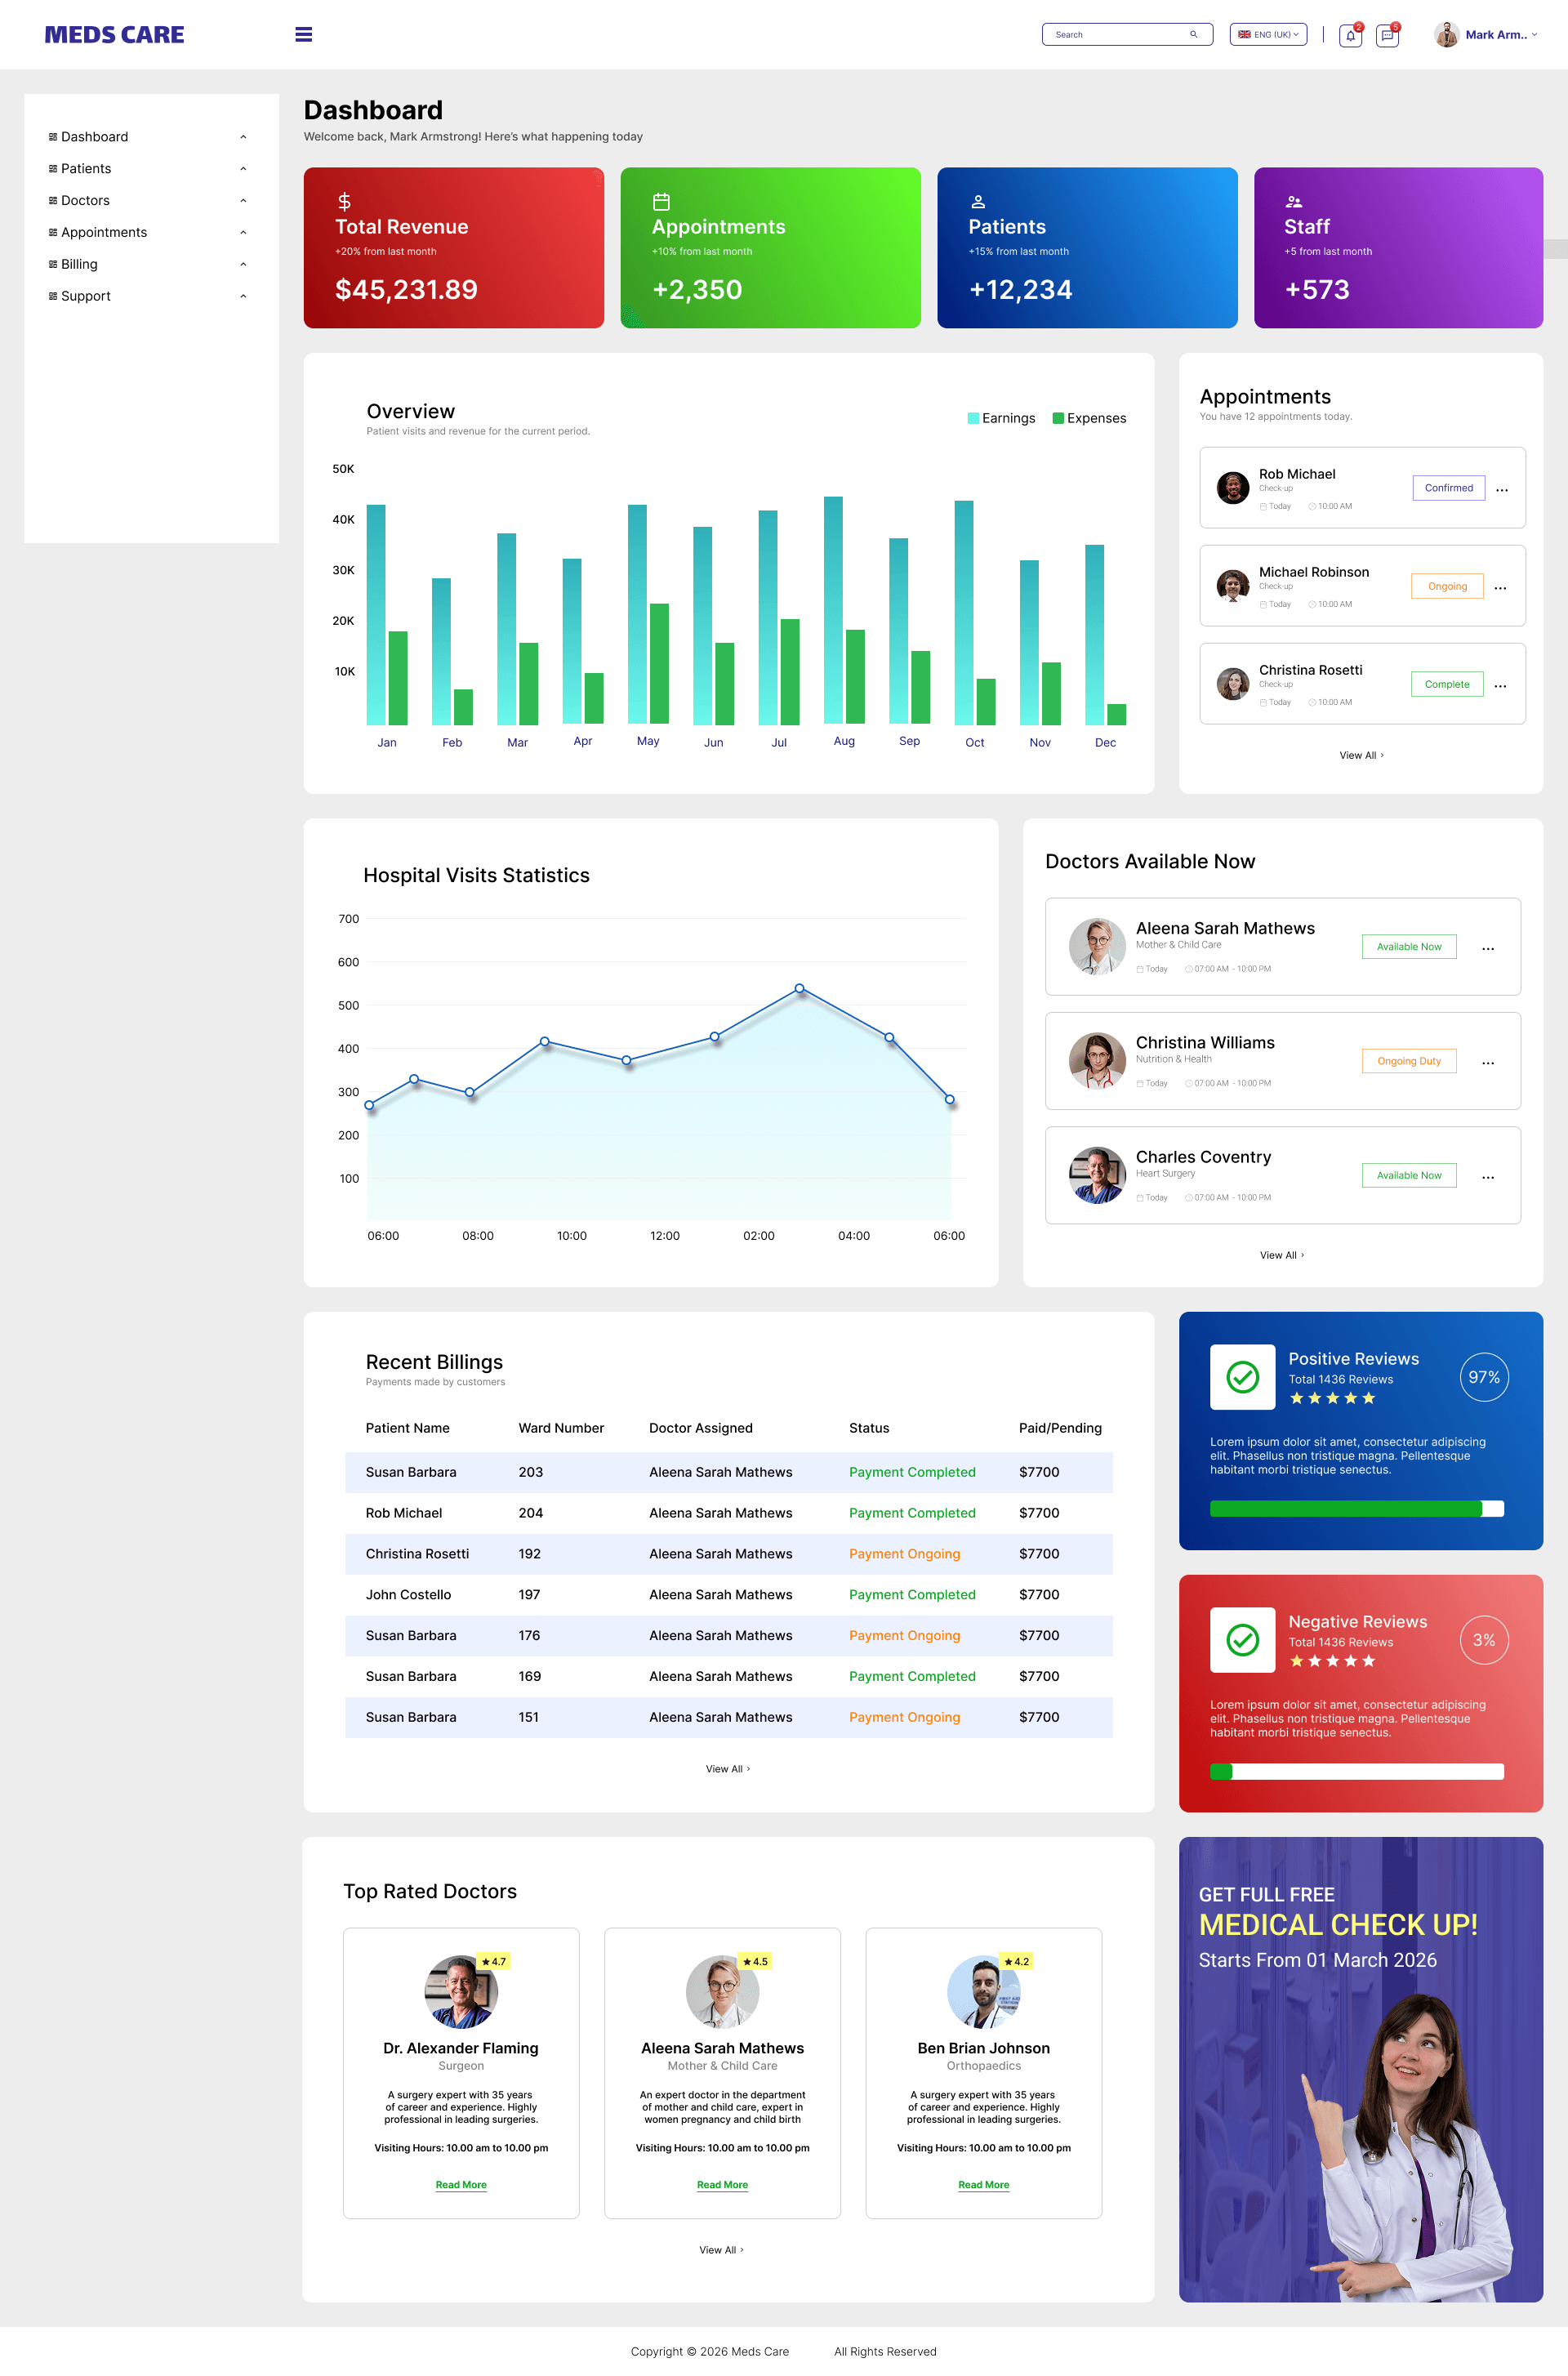Open the hamburger menu beside Meds Care logo
This screenshot has height=2376, width=1568.
303,33
